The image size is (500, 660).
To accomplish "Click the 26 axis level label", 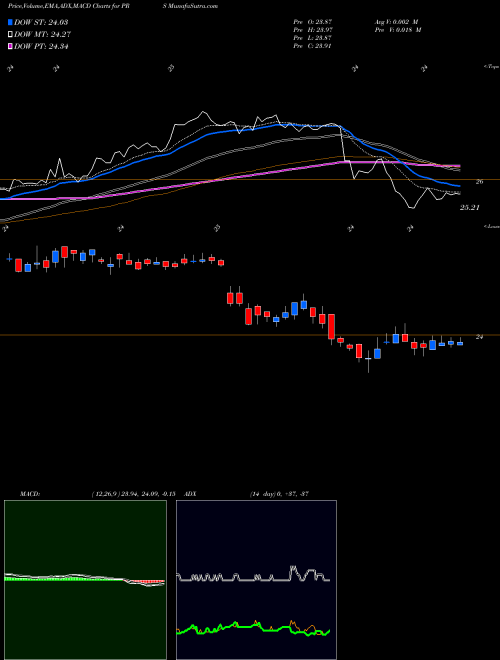I will 479,182.
